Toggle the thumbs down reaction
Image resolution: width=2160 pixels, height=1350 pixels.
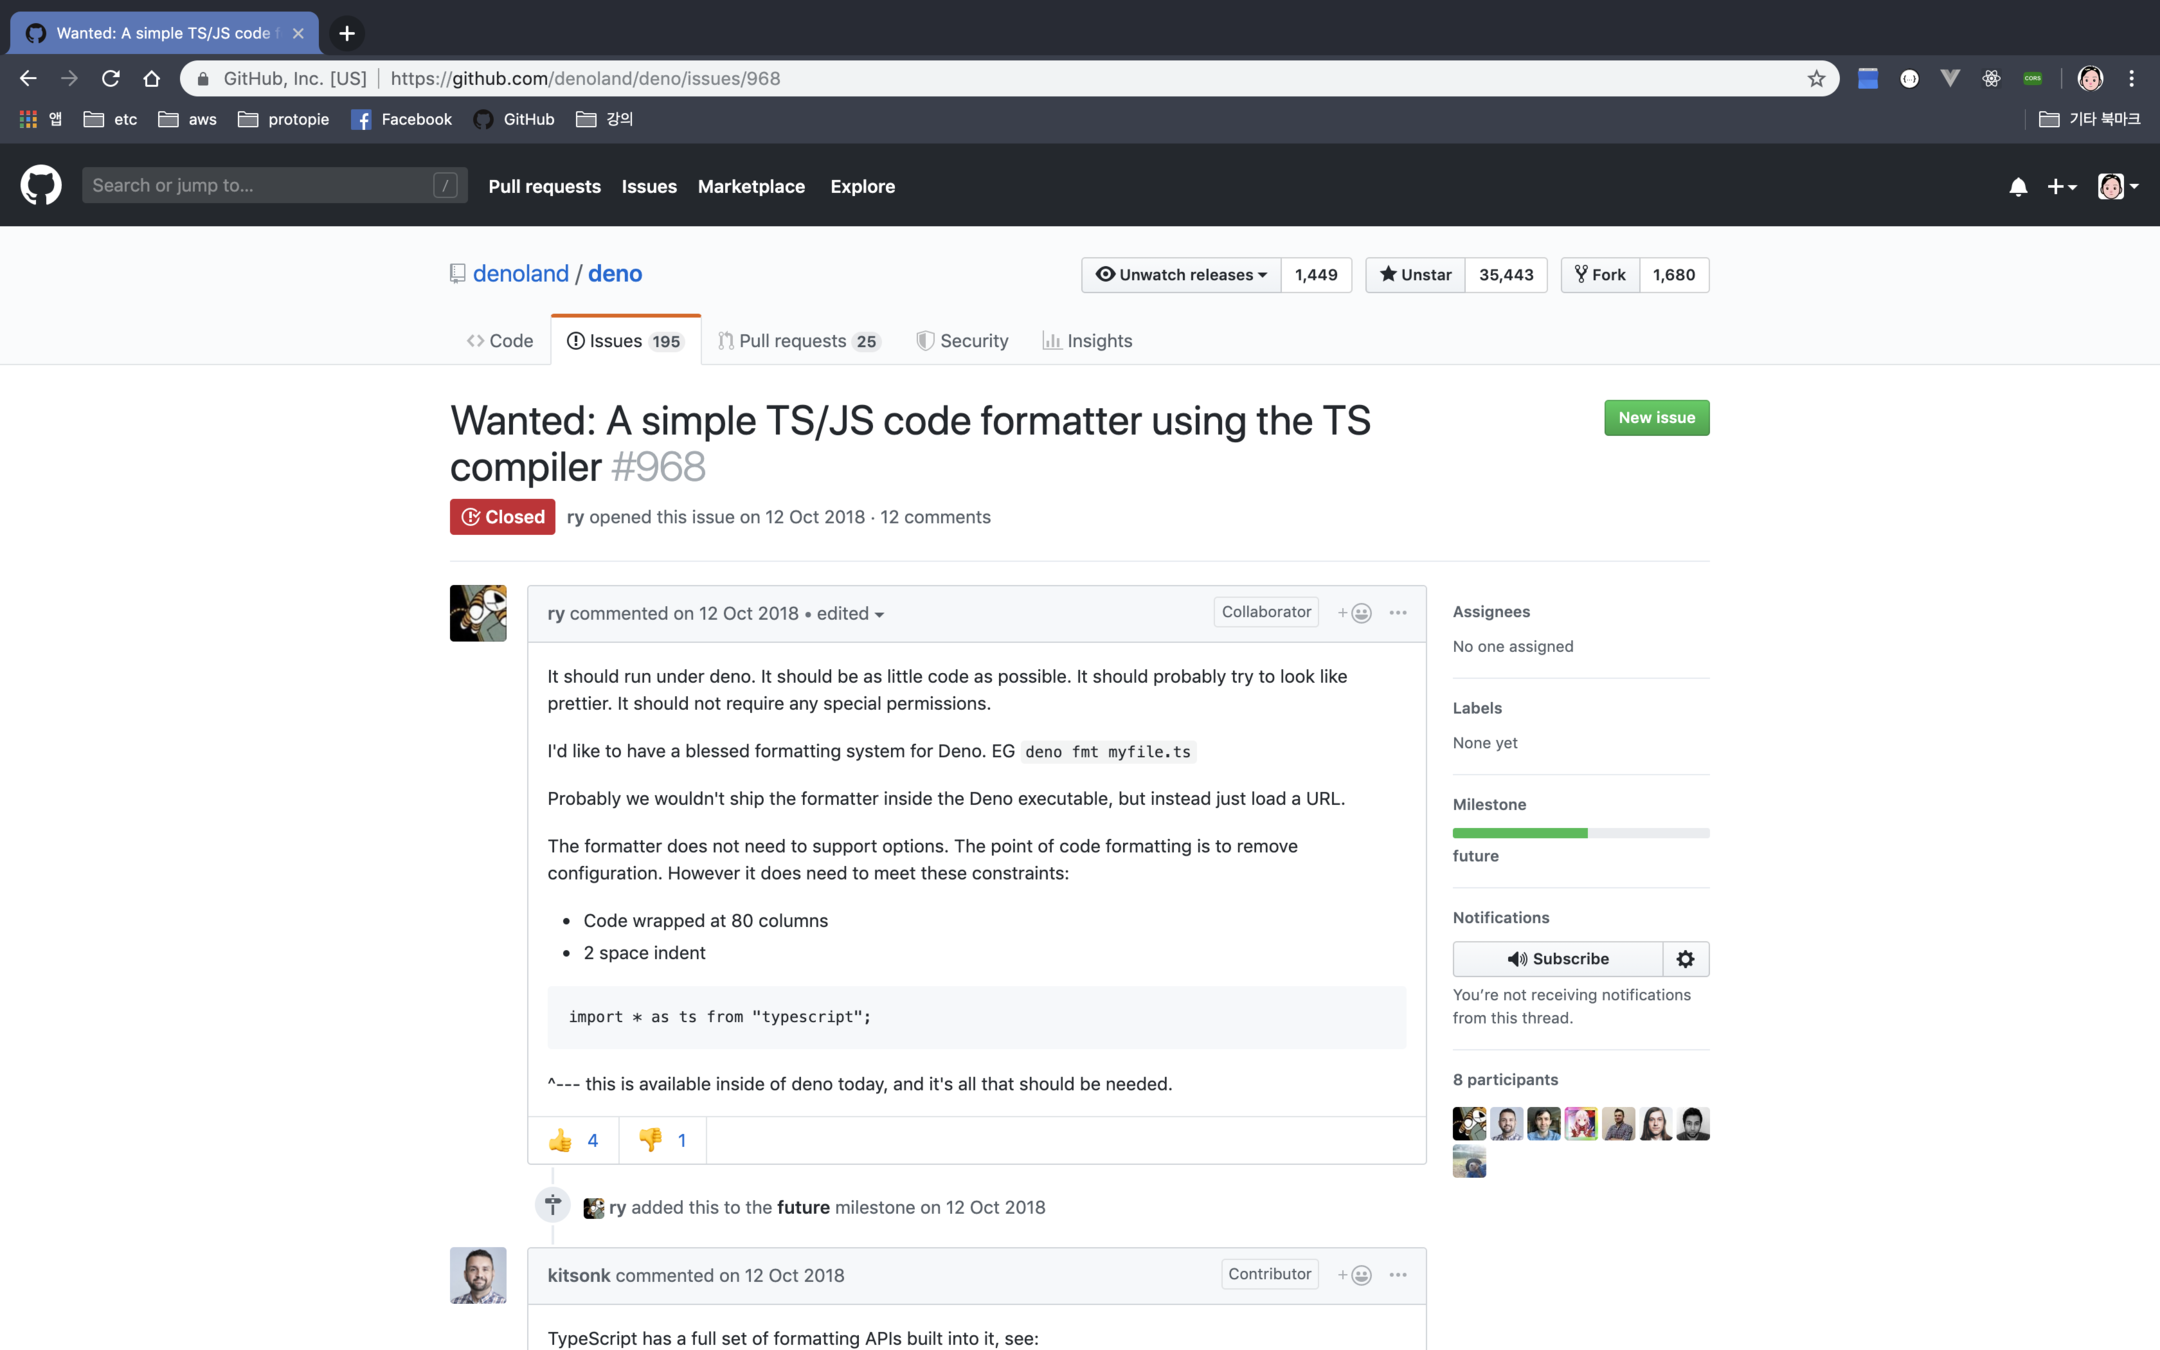(x=662, y=1140)
